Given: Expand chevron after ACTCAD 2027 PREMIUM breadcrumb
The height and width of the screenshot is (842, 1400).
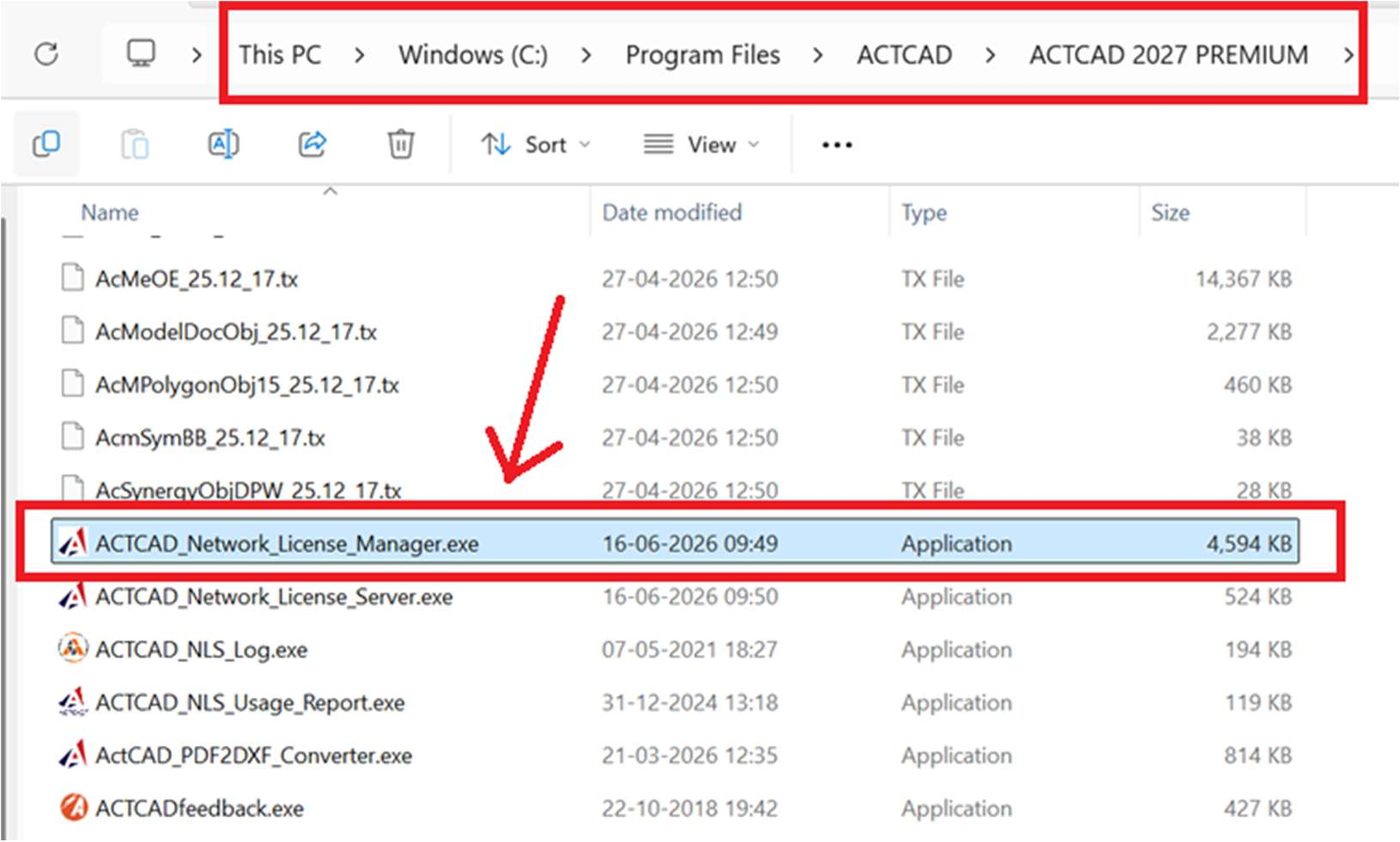Looking at the screenshot, I should pyautogui.click(x=1348, y=55).
